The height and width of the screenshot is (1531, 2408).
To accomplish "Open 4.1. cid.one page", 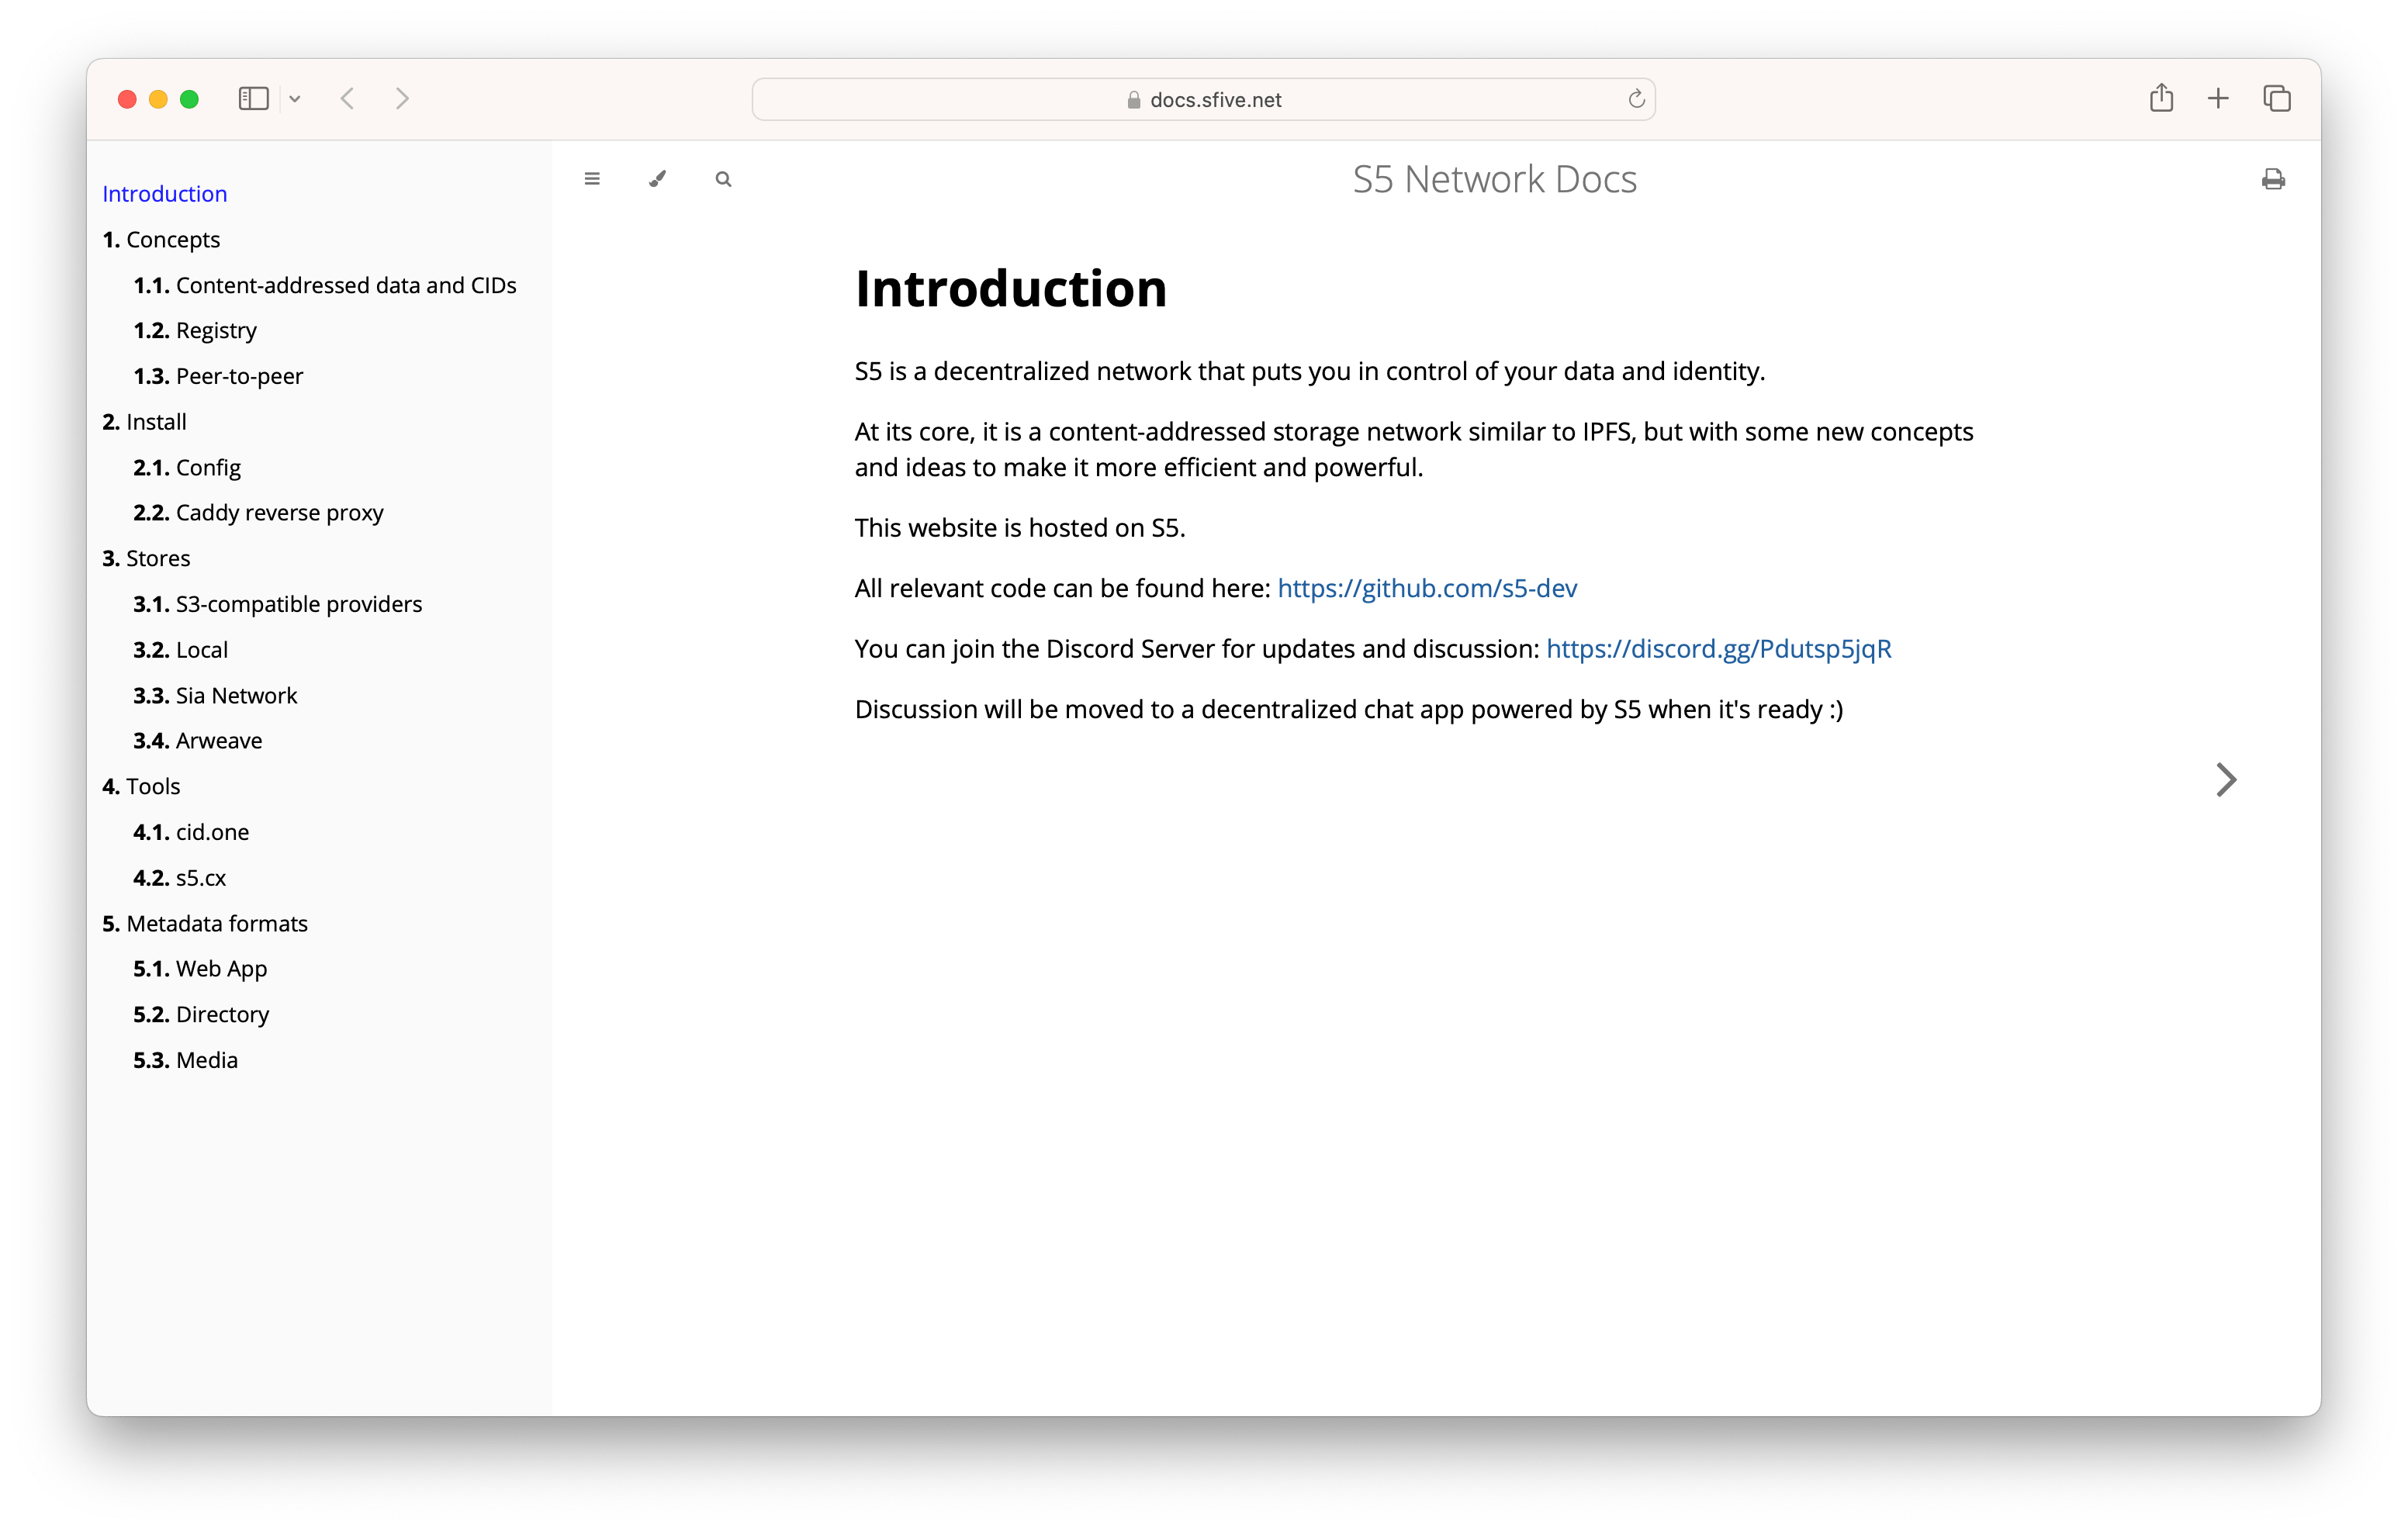I will tap(191, 832).
